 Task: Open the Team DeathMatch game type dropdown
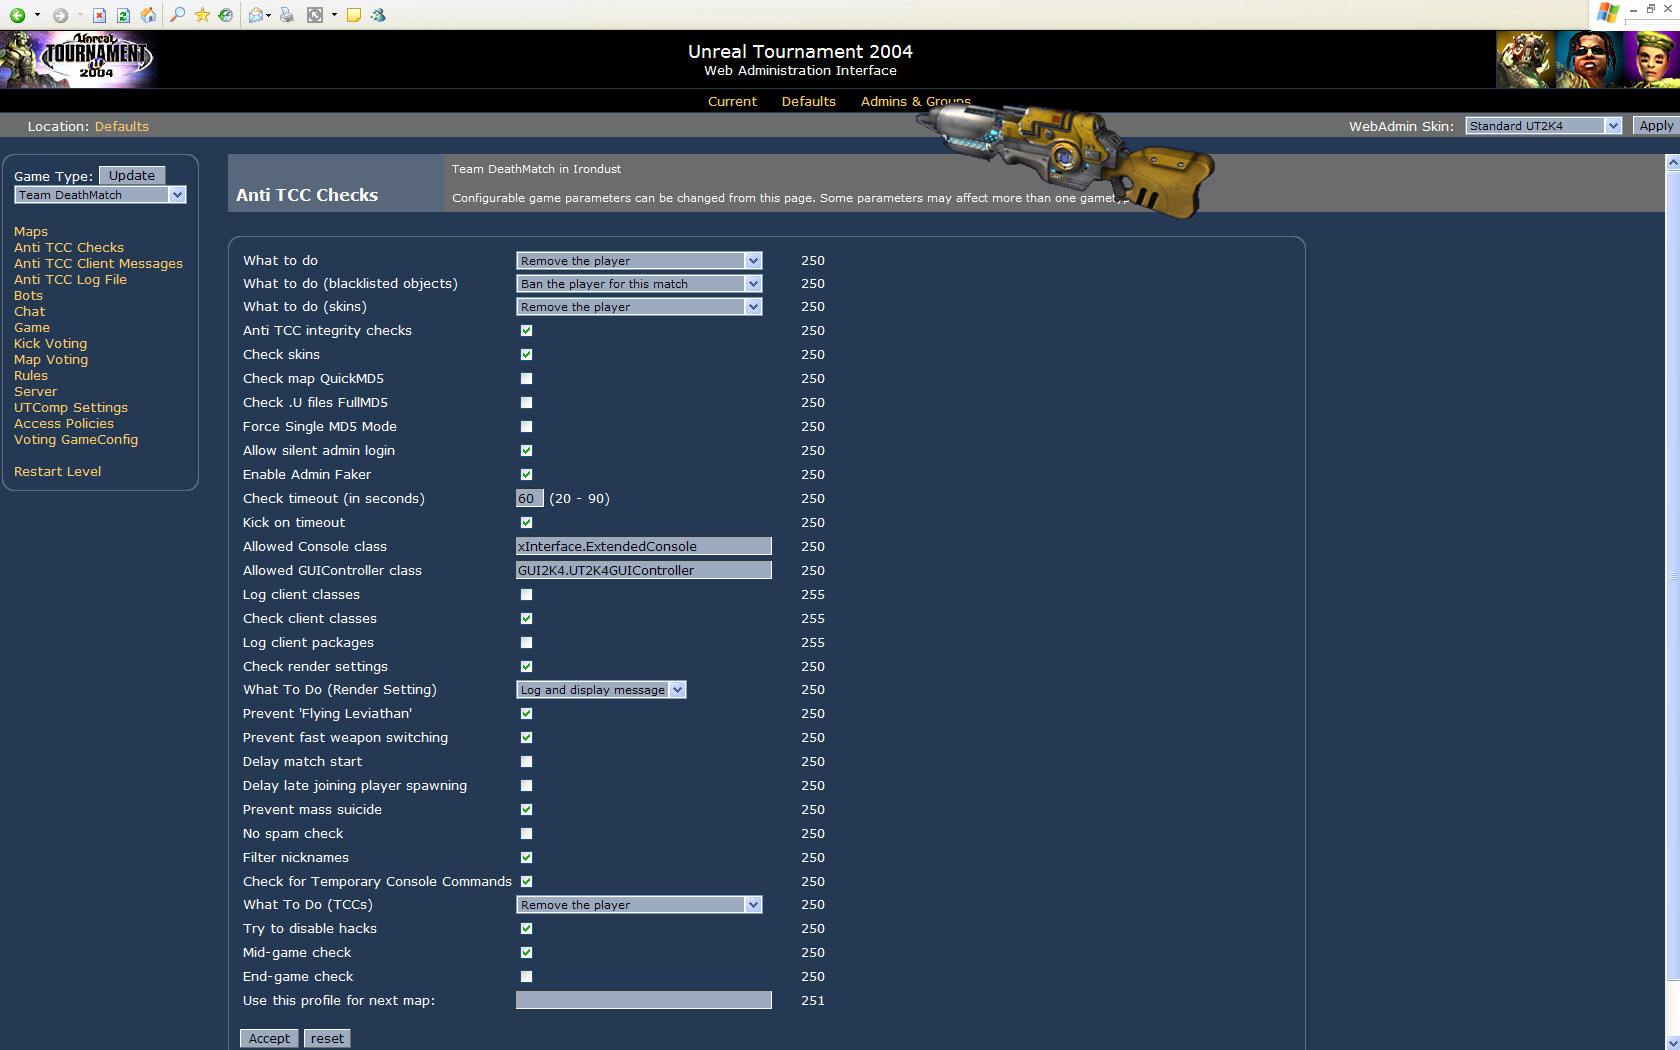pos(100,195)
